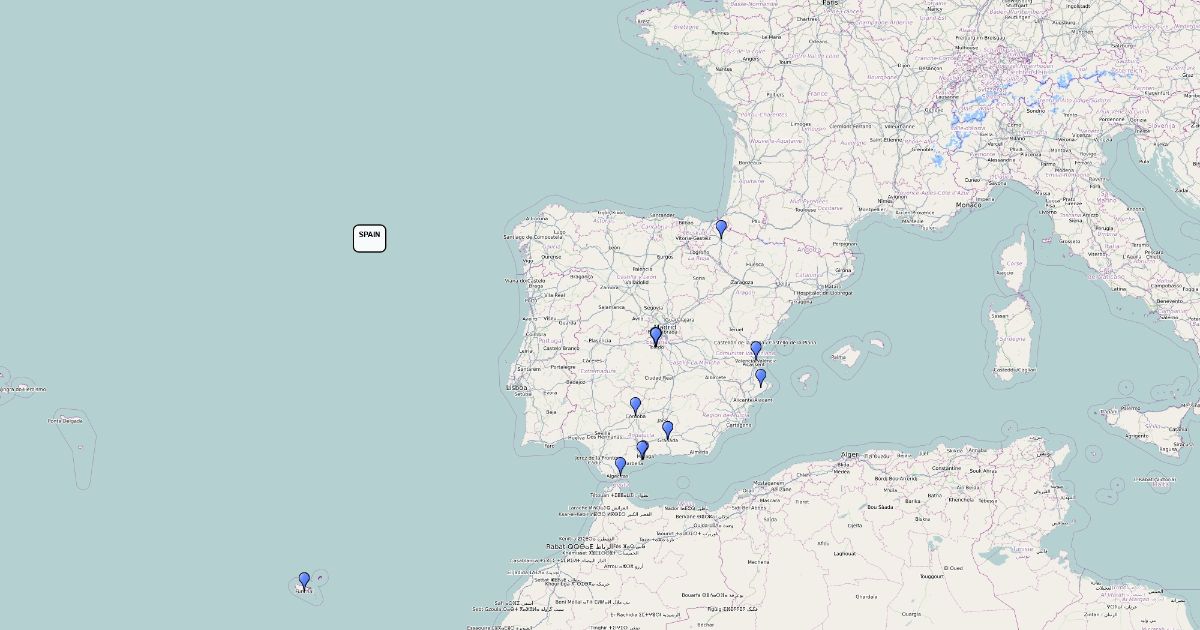The width and height of the screenshot is (1200, 630).
Task: Click the Cartagena city label
Action: [738, 425]
